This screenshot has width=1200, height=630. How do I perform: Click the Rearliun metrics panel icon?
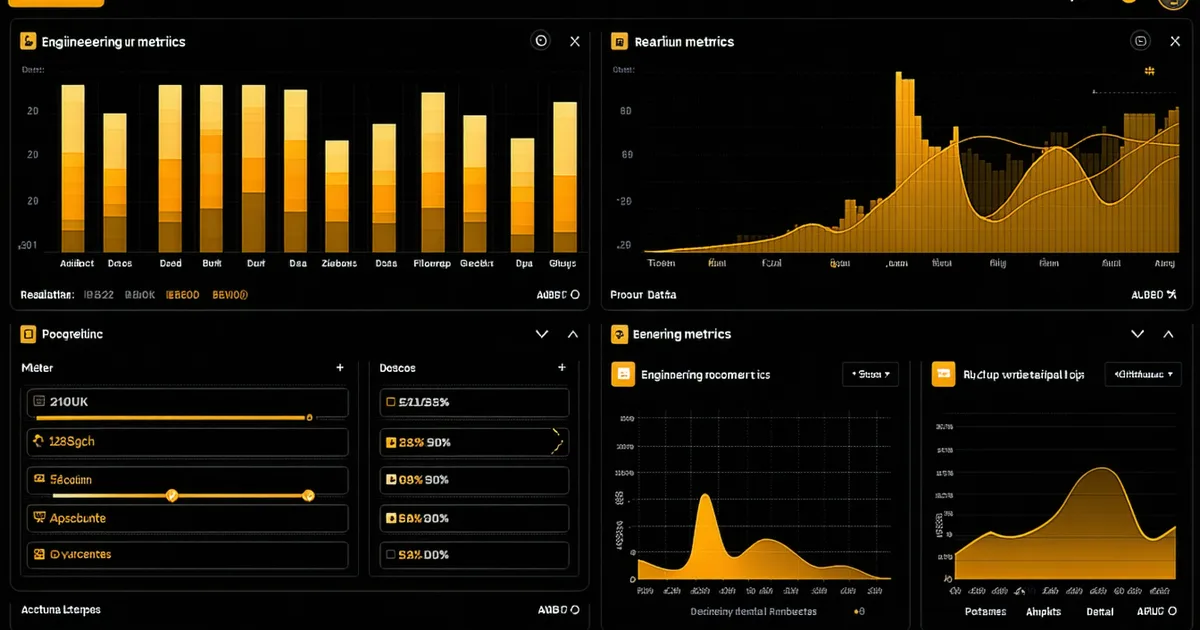[x=620, y=41]
